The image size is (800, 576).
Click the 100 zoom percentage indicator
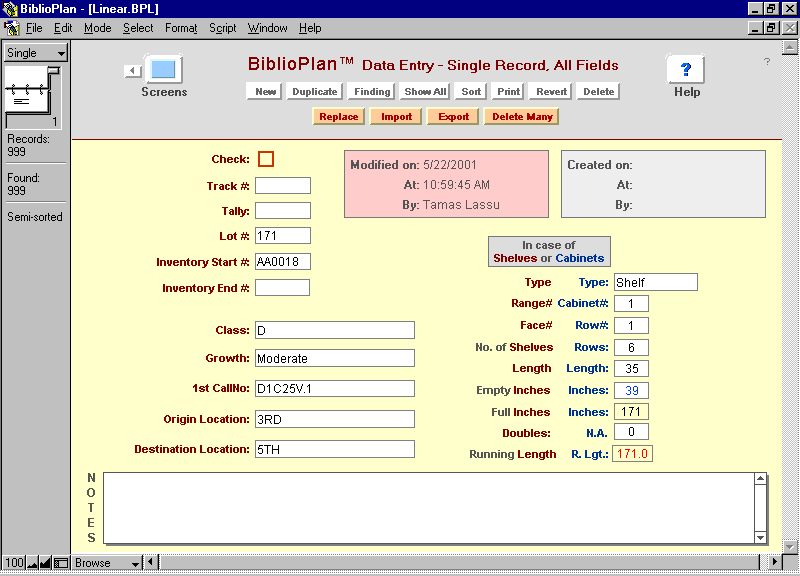(14, 563)
